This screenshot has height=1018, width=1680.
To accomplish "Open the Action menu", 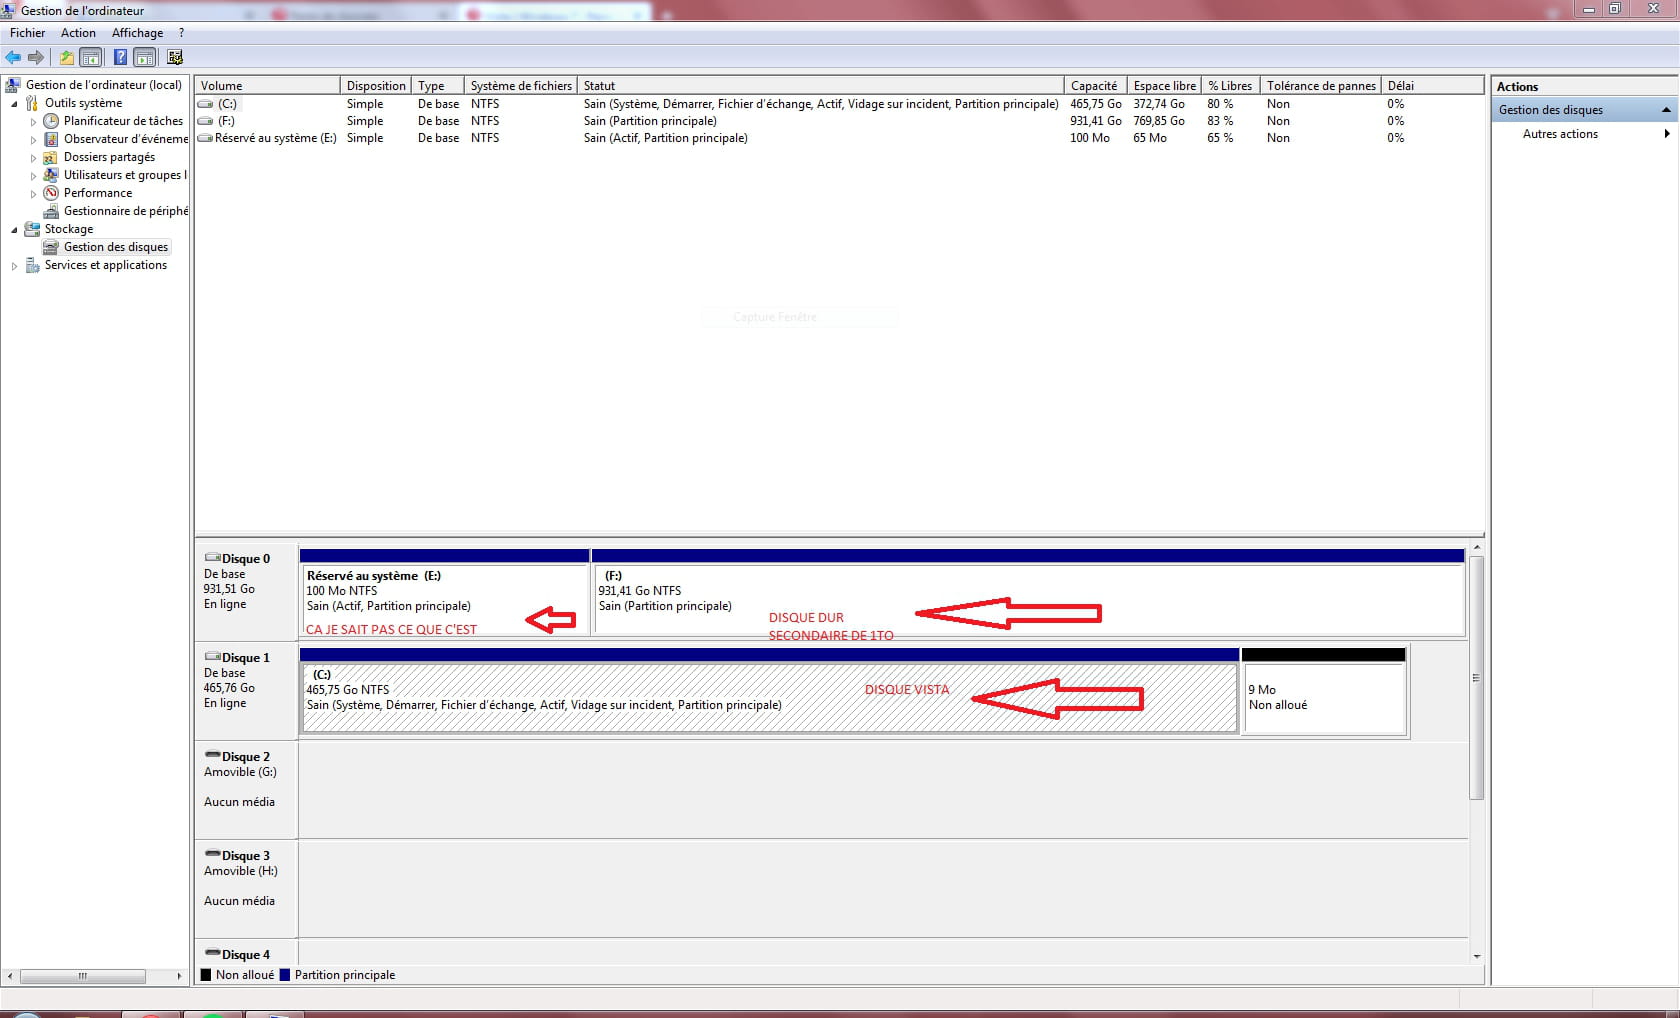I will 78,33.
